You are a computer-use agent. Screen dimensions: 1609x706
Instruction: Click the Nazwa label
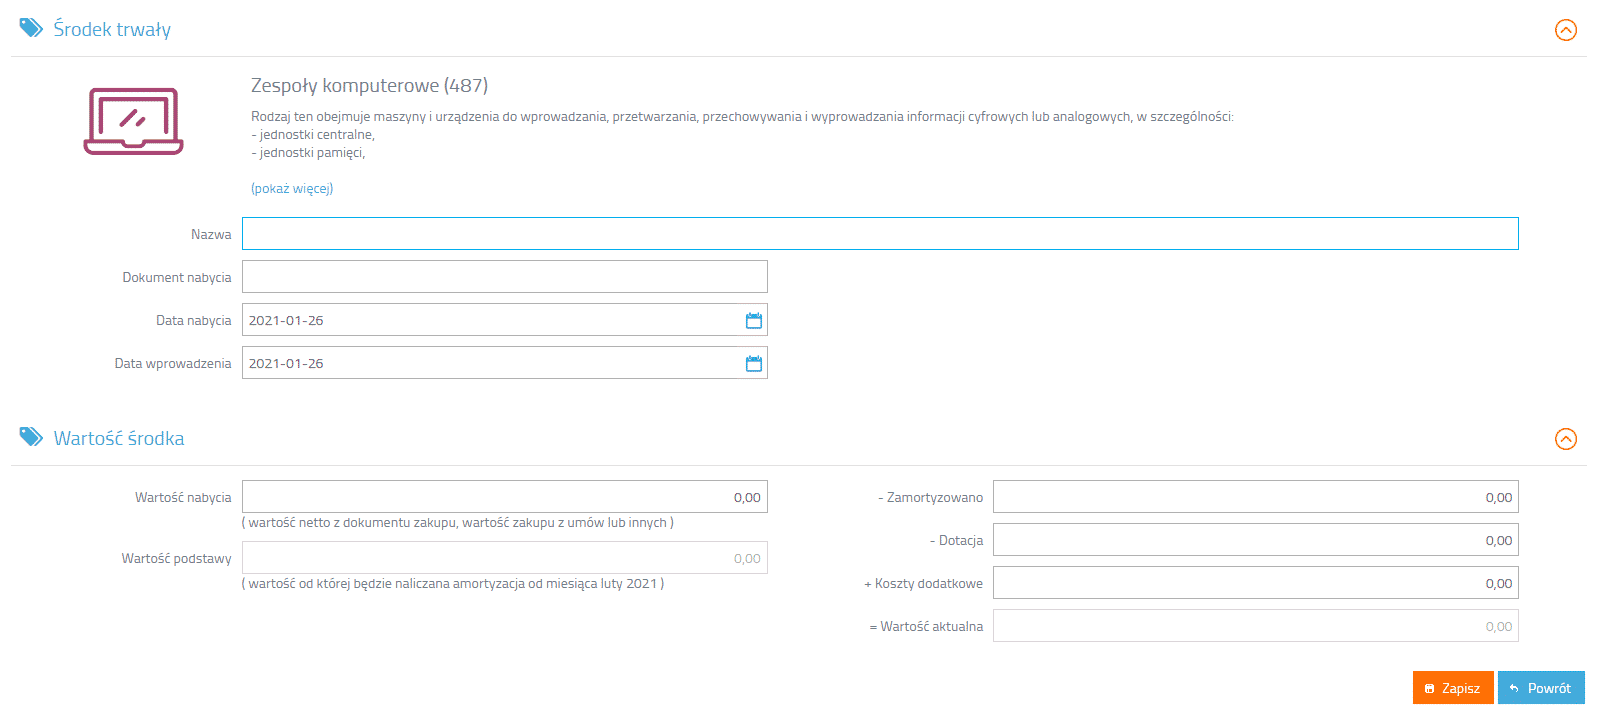211,234
